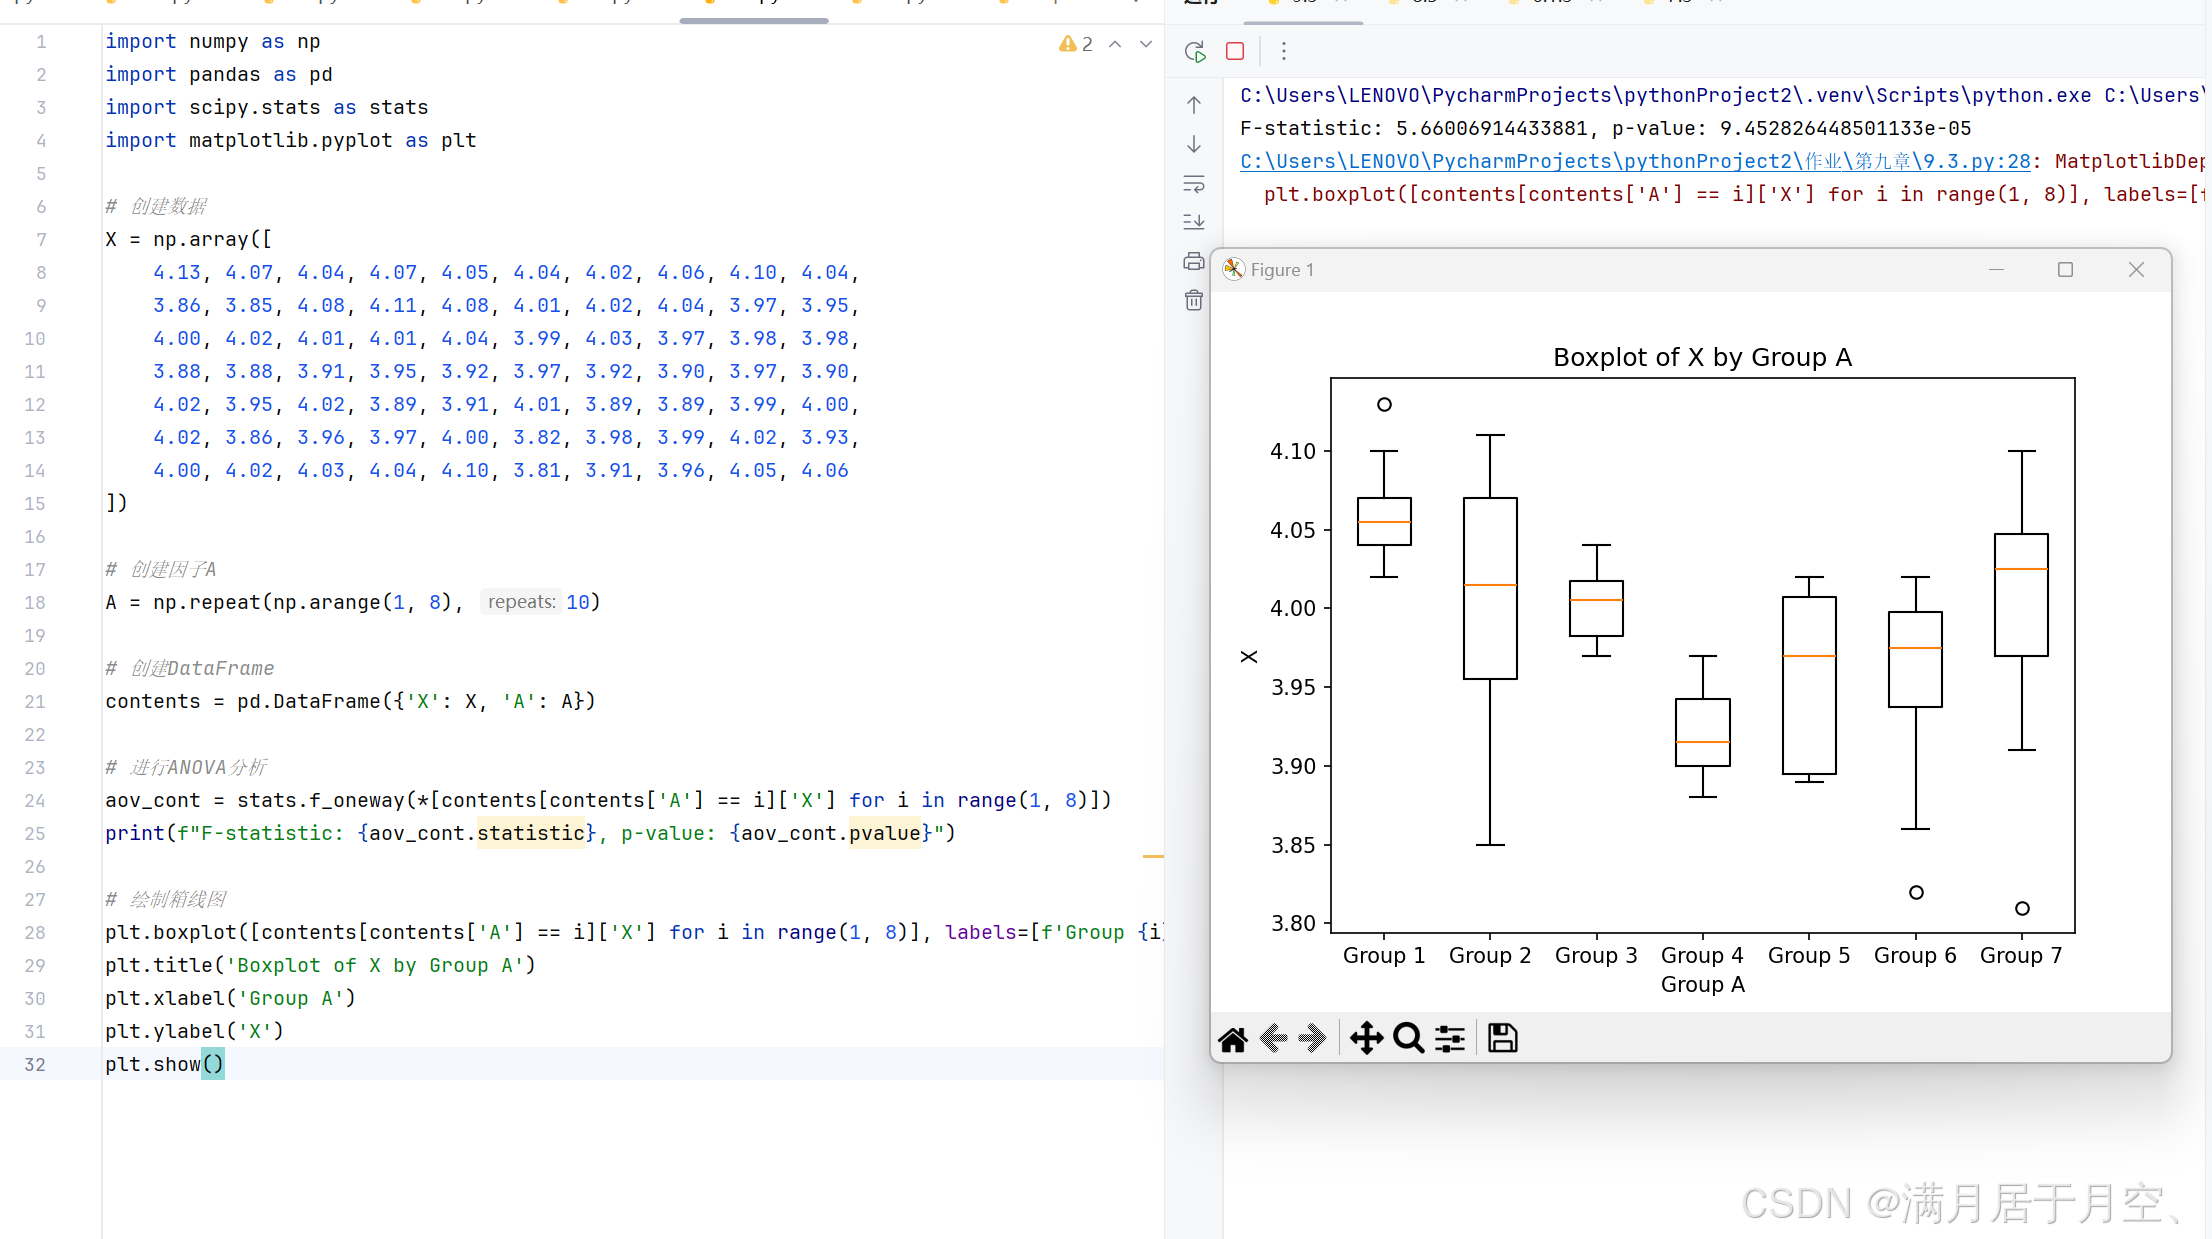Screen dimensions: 2212x1239
Task: Save the figure with disk icon
Action: (x=1502, y=1039)
